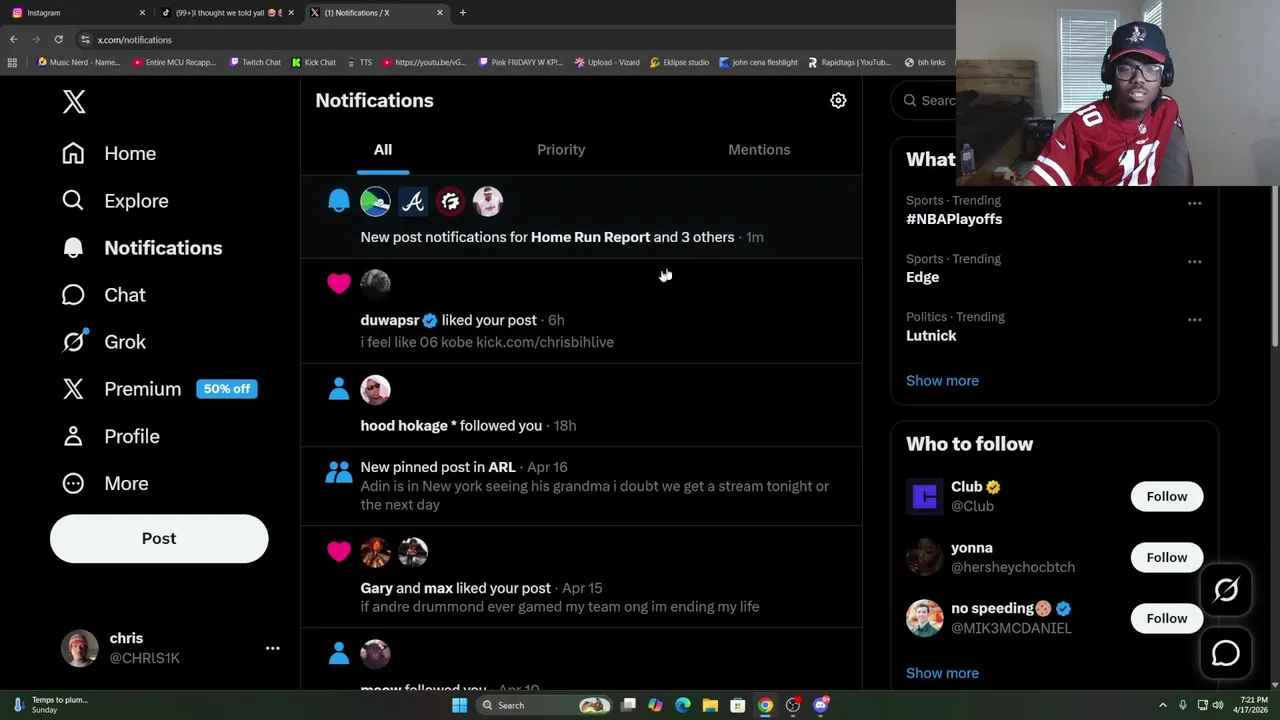1280x720 pixels.
Task: Open more options for #NBAPlayoffs trend
Action: click(x=1194, y=203)
